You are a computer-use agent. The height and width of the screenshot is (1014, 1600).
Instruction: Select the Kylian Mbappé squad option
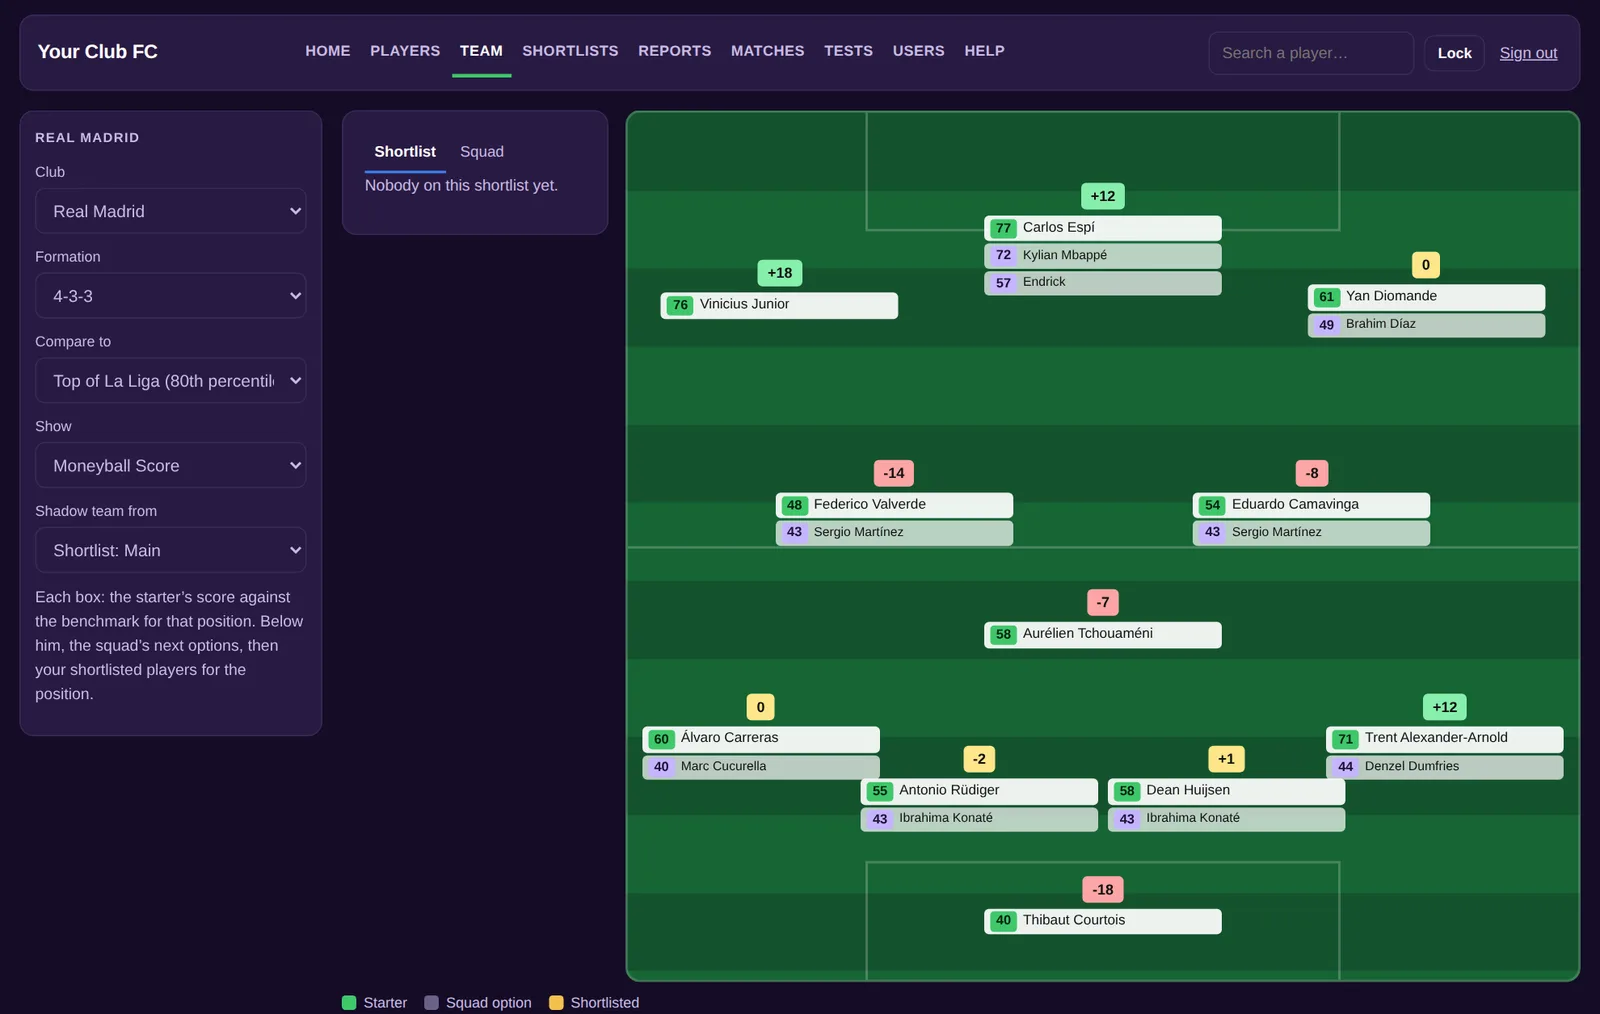(x=1102, y=256)
